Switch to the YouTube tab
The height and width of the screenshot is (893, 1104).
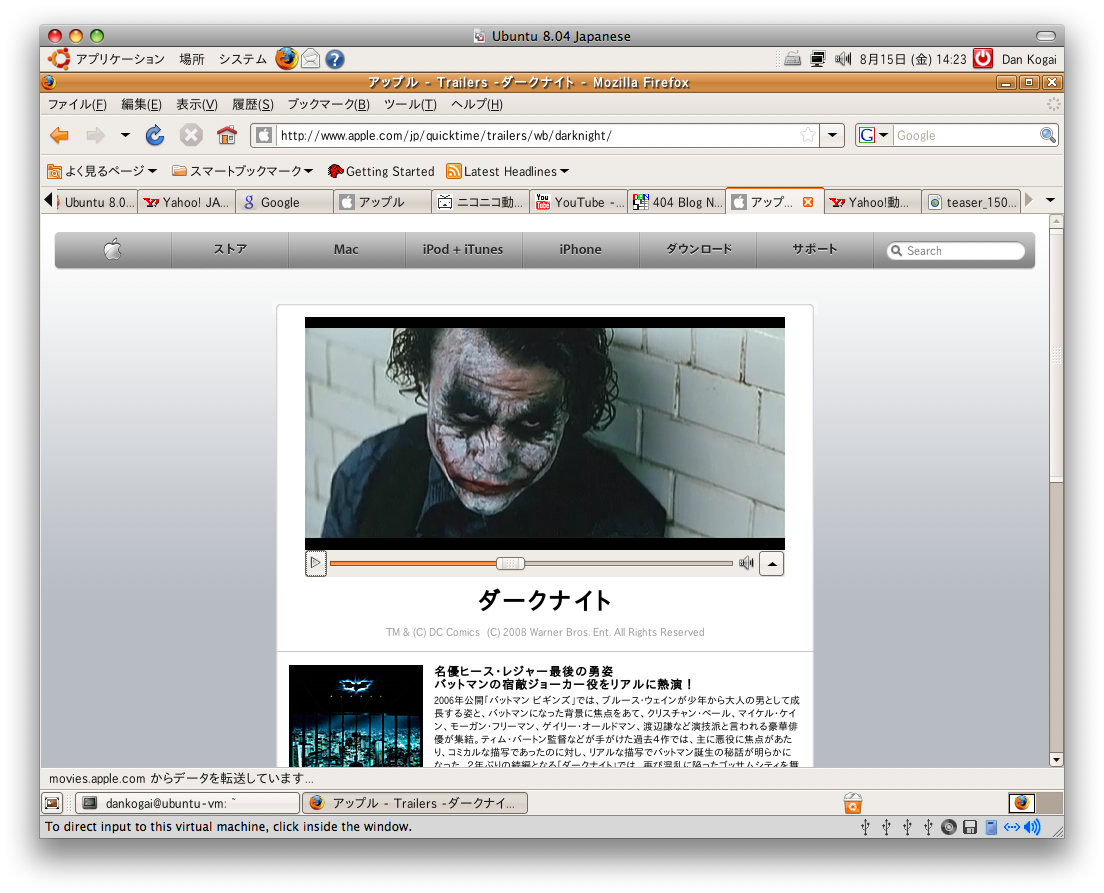(x=578, y=202)
